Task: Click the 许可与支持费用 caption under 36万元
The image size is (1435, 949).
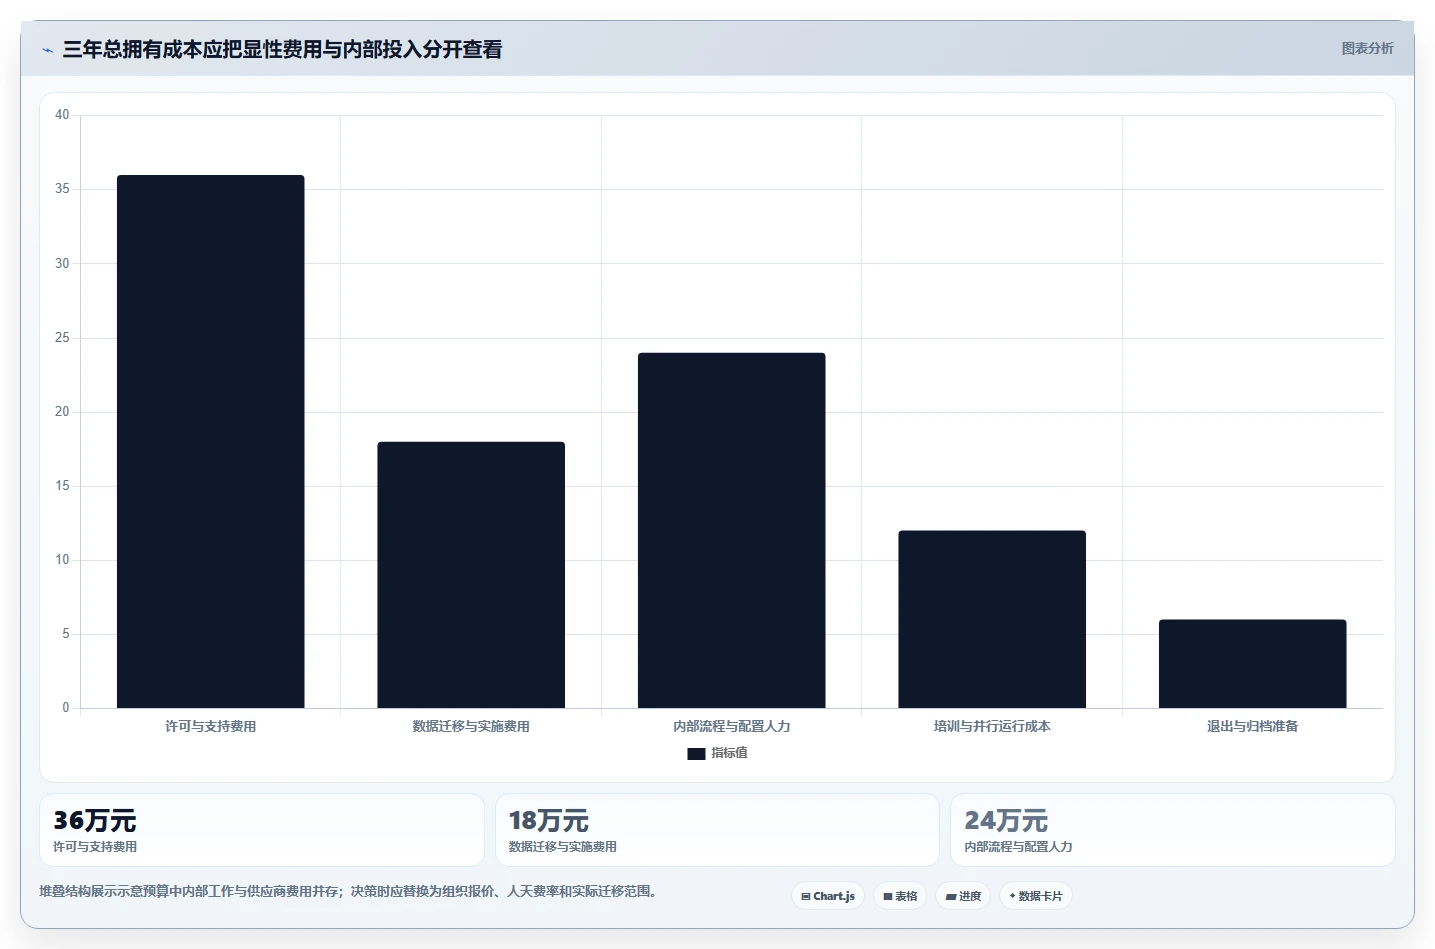Action: pos(95,846)
